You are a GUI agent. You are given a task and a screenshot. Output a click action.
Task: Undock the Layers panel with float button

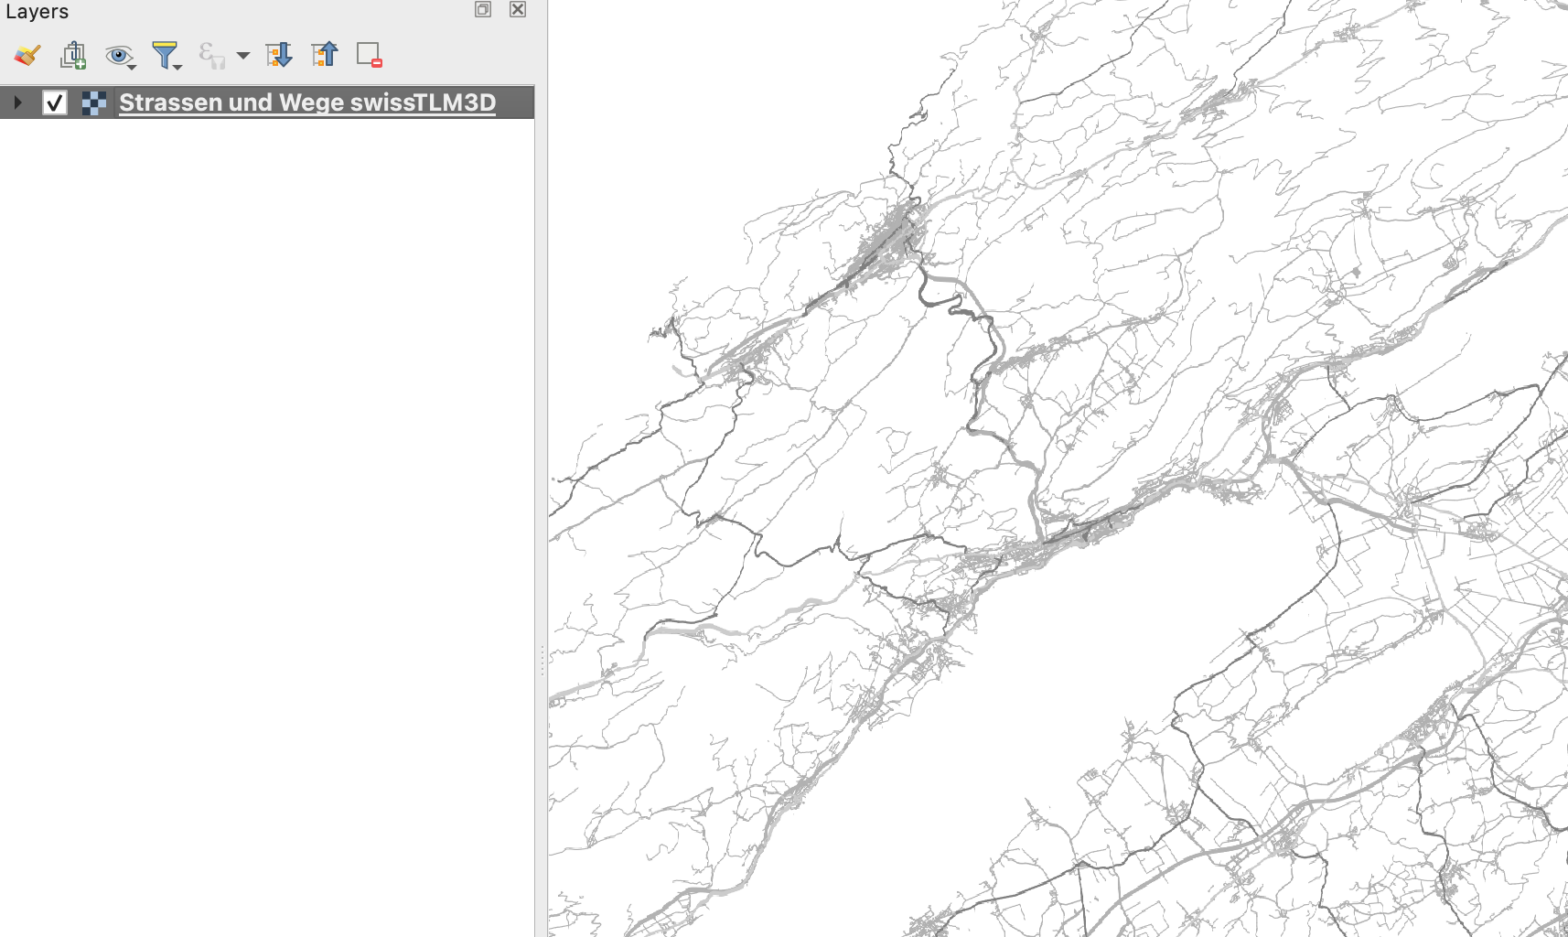(483, 10)
